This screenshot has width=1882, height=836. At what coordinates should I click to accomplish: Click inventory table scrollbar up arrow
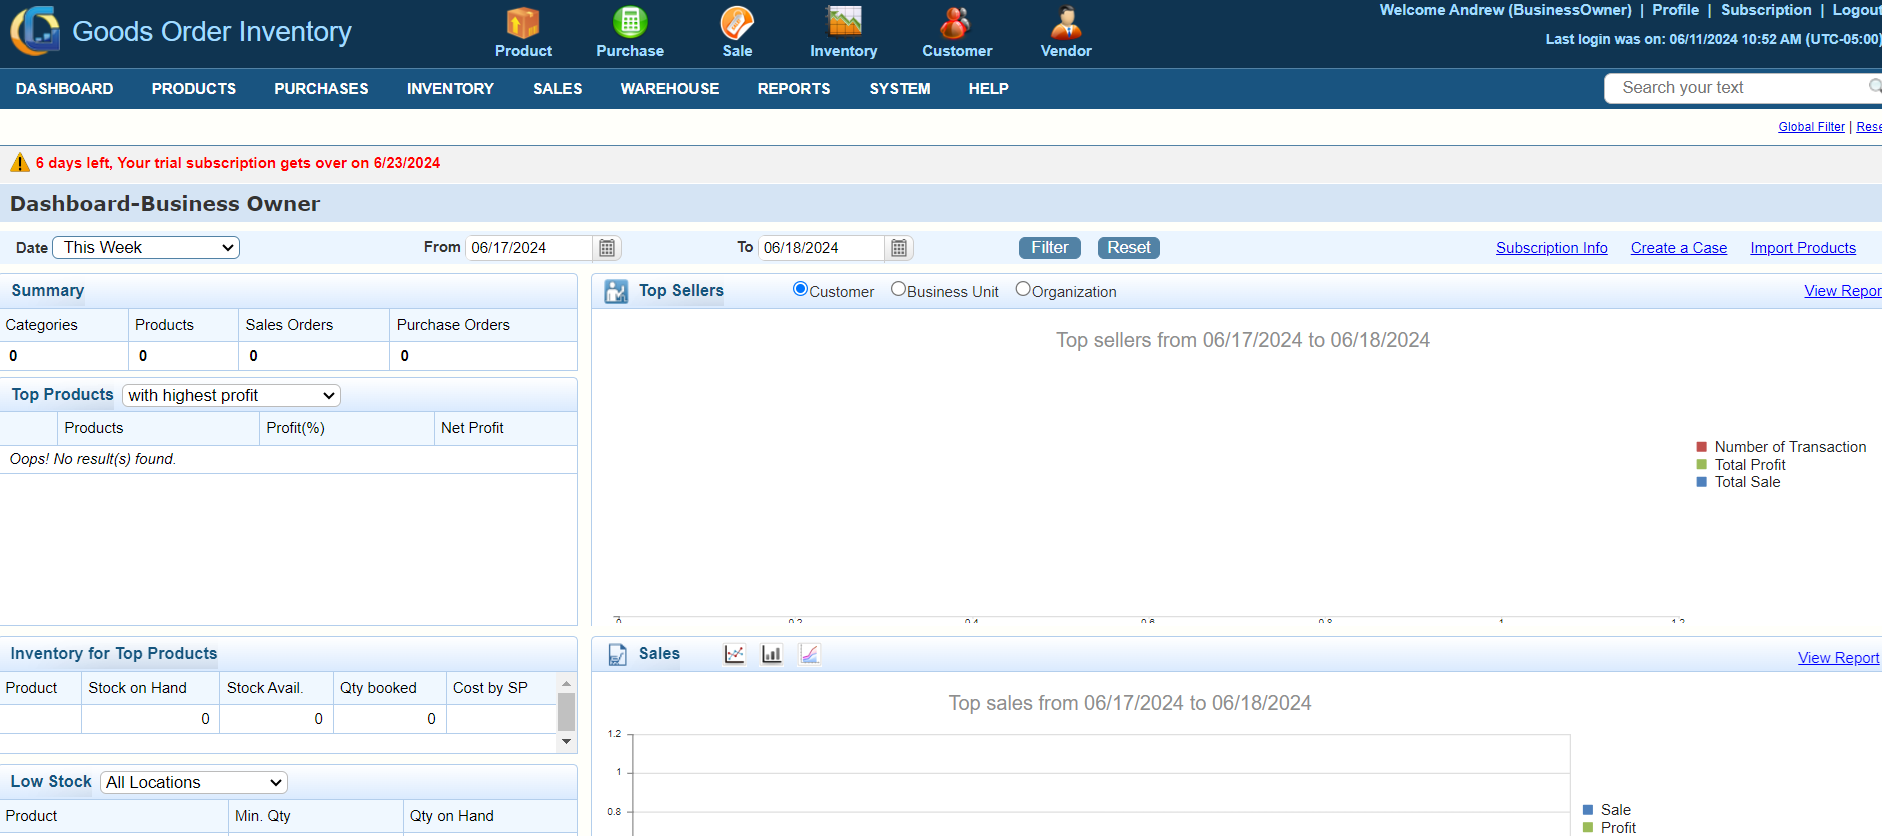[x=566, y=684]
